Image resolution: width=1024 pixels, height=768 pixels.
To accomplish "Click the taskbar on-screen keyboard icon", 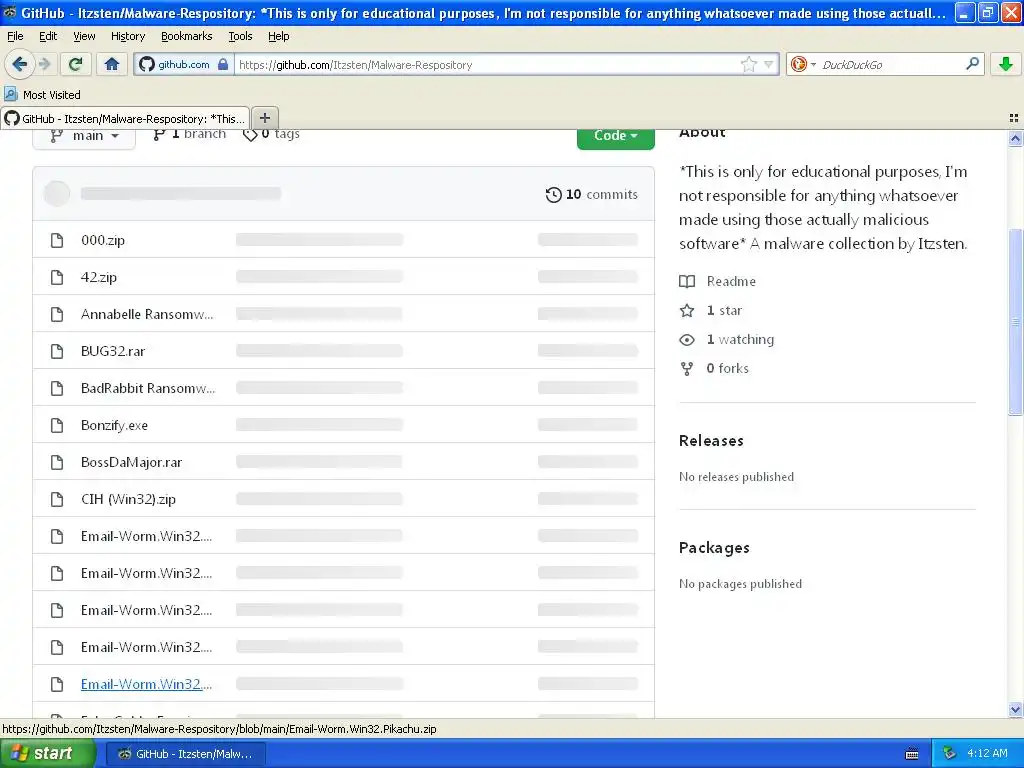I will [912, 754].
